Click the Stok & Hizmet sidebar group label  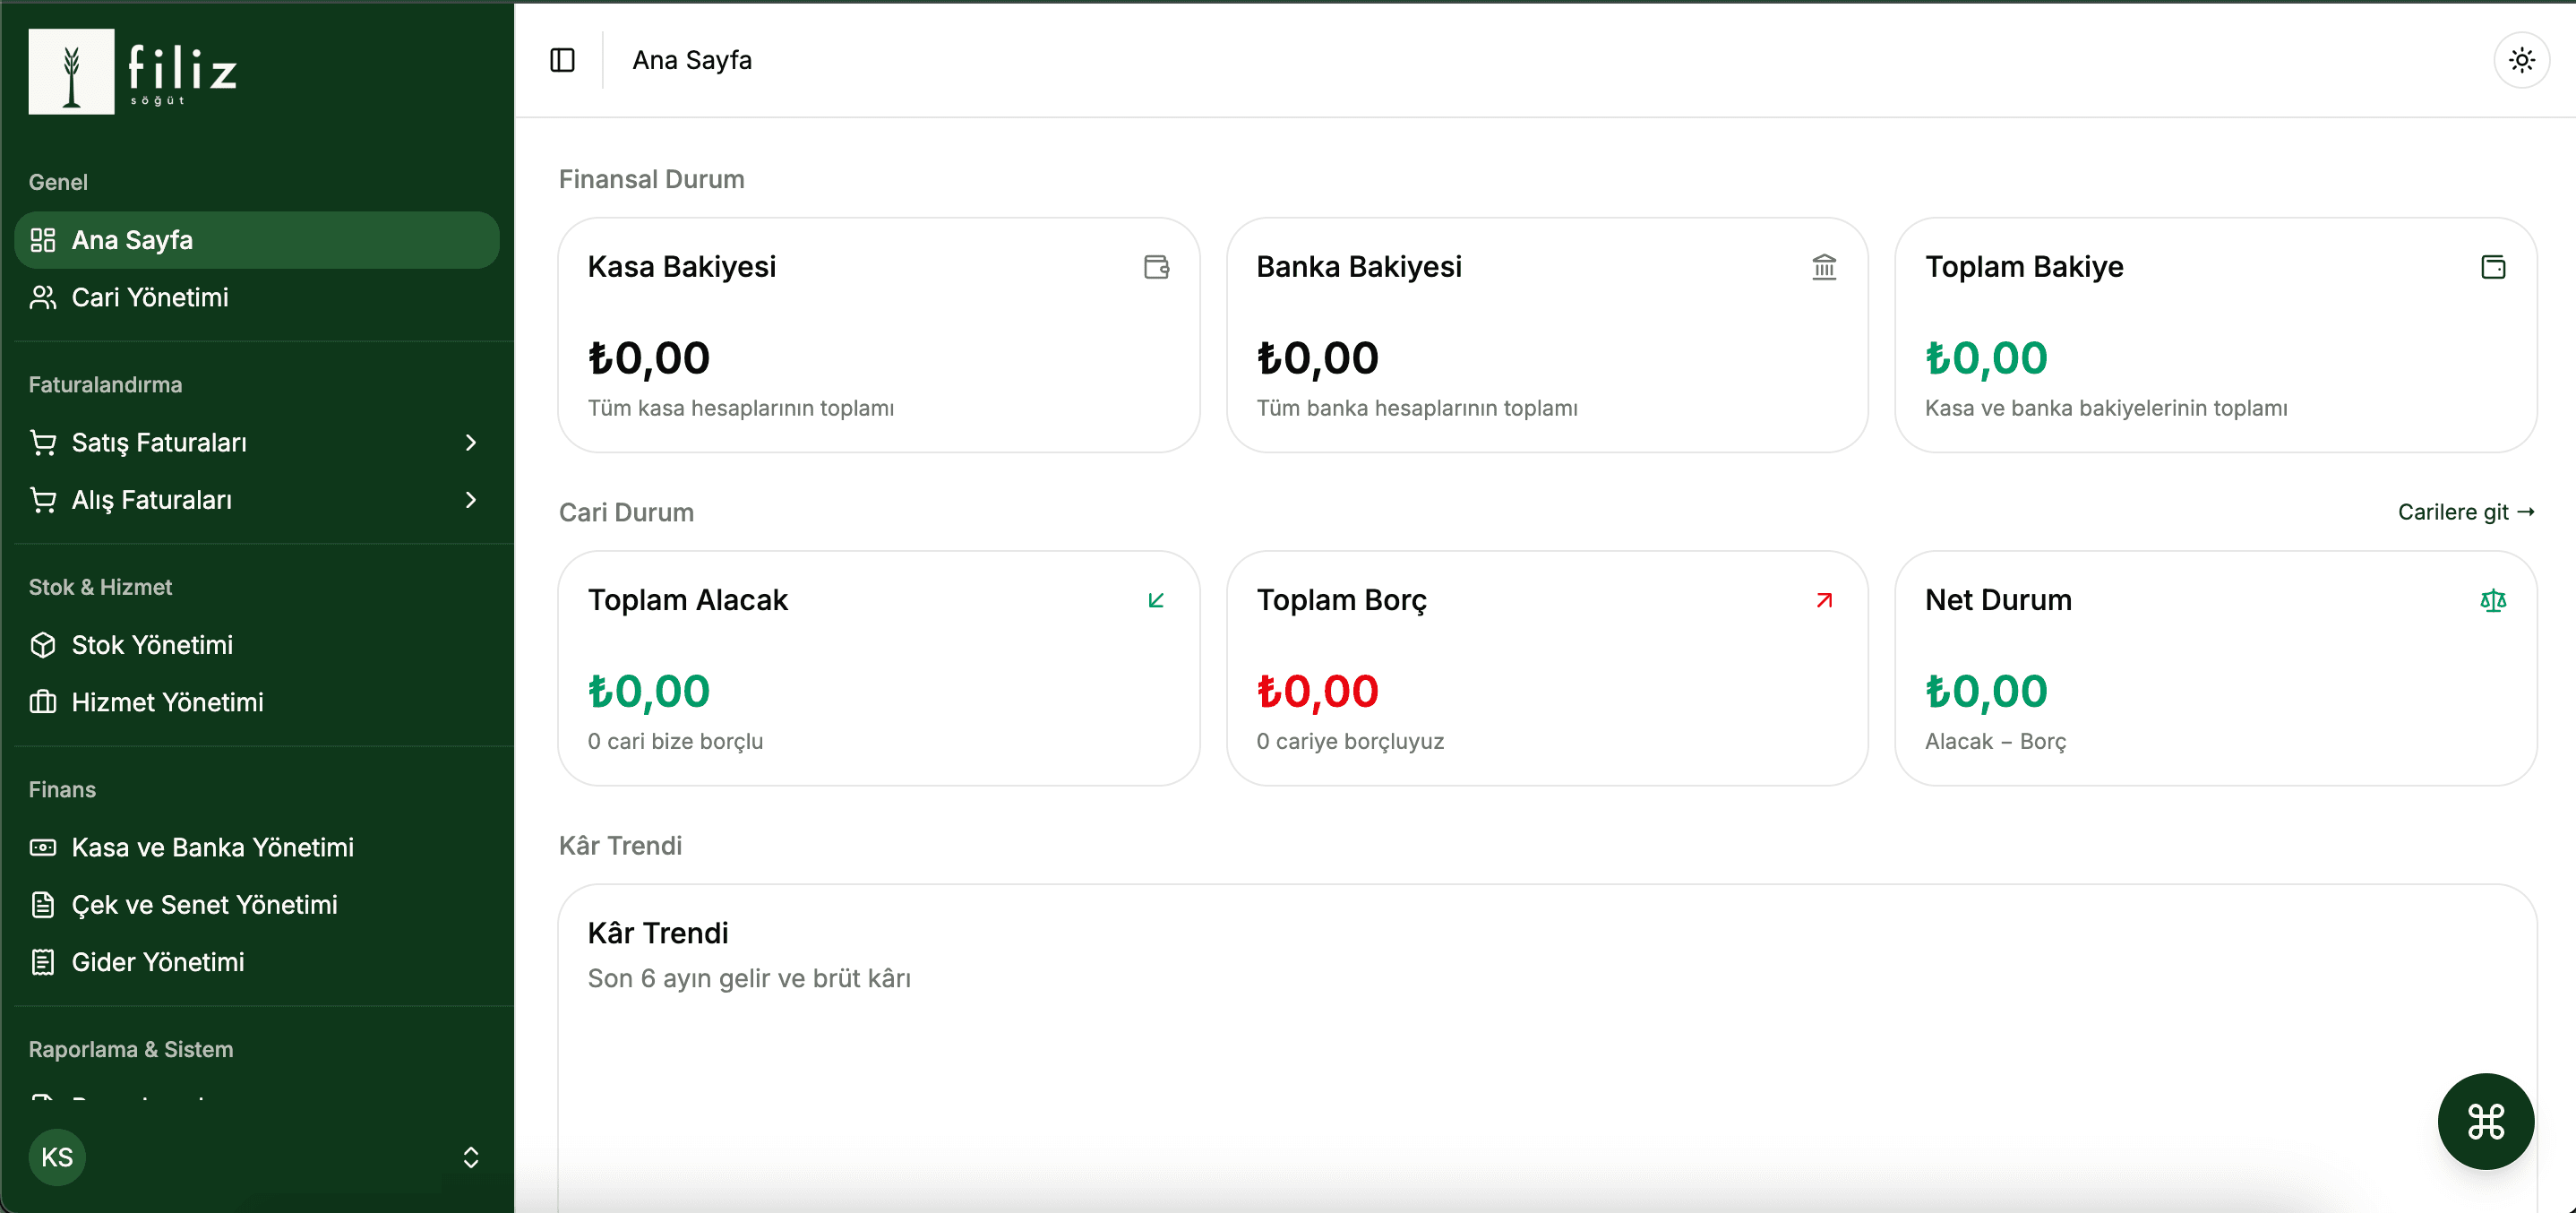[x=100, y=587]
